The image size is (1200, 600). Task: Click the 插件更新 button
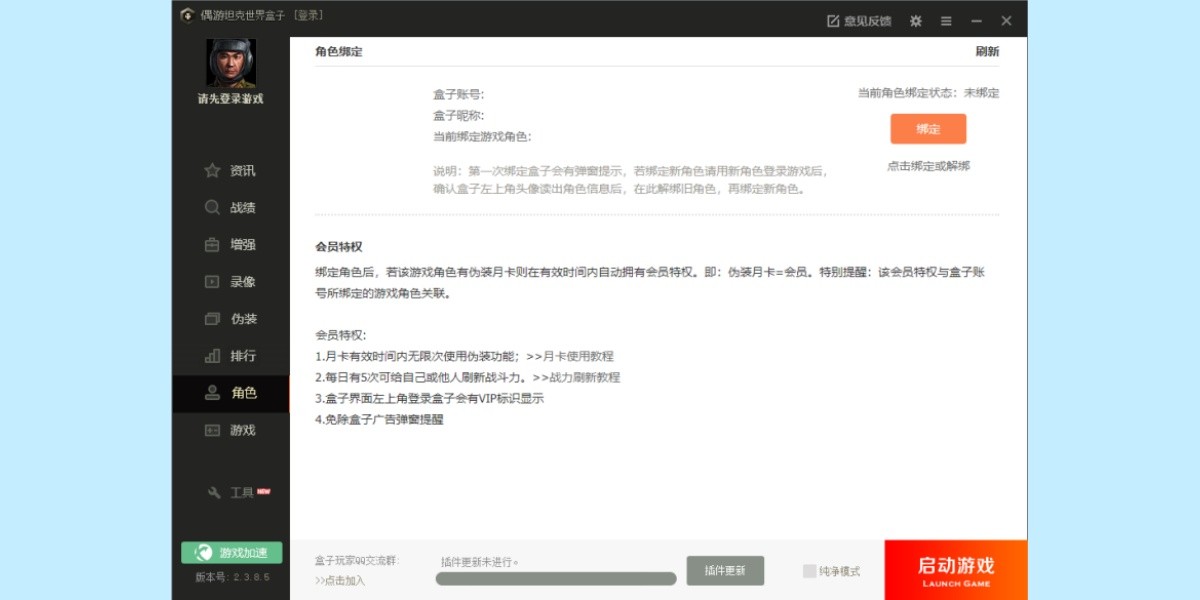point(725,571)
